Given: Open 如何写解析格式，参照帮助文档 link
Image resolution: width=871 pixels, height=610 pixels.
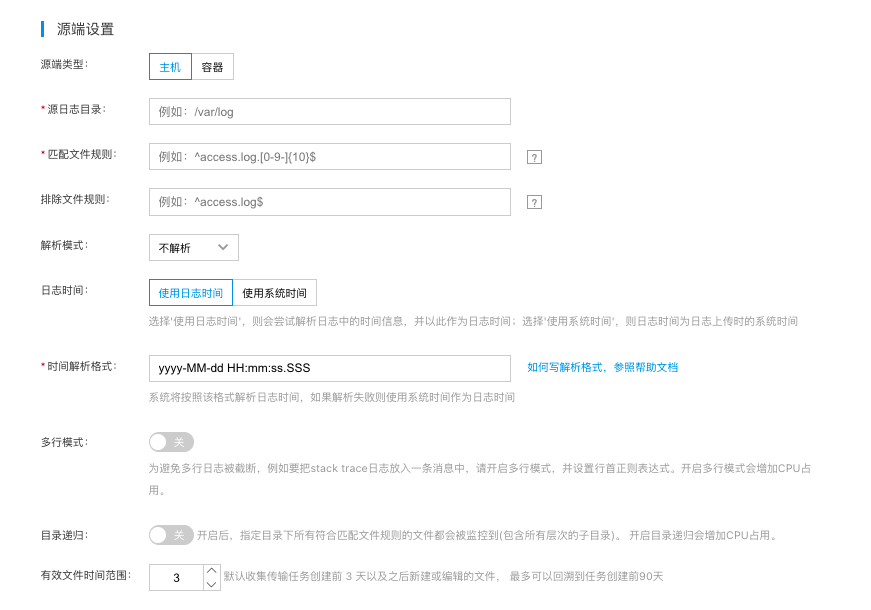Looking at the screenshot, I should pos(602,367).
